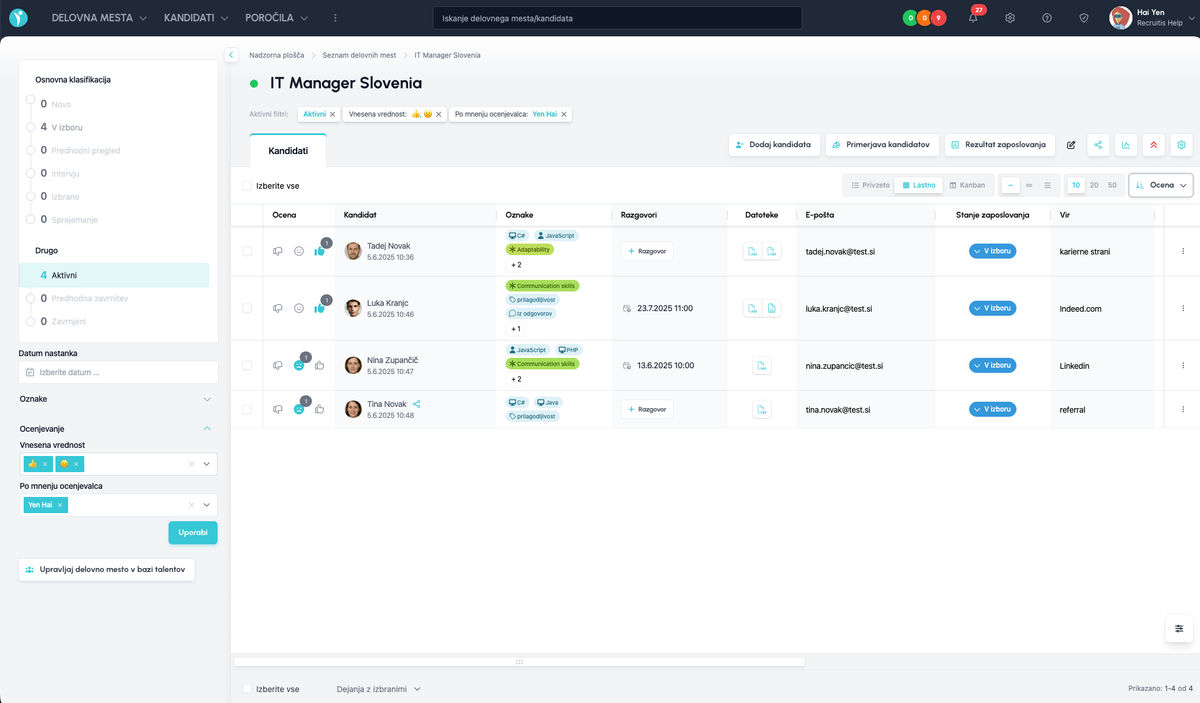Screen dimensions: 1200x703
Task: Check the top 'Izberite vse' checkbox
Action: 247,185
